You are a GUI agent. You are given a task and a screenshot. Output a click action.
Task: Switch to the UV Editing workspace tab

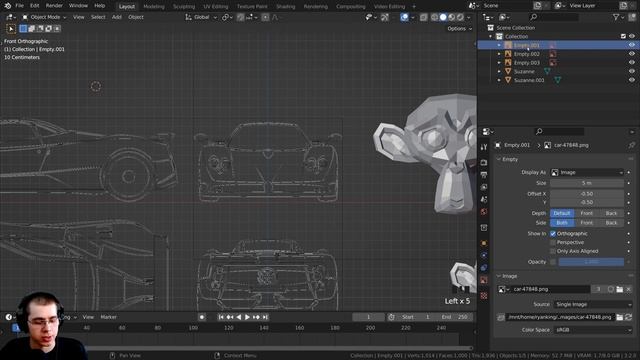point(216,7)
